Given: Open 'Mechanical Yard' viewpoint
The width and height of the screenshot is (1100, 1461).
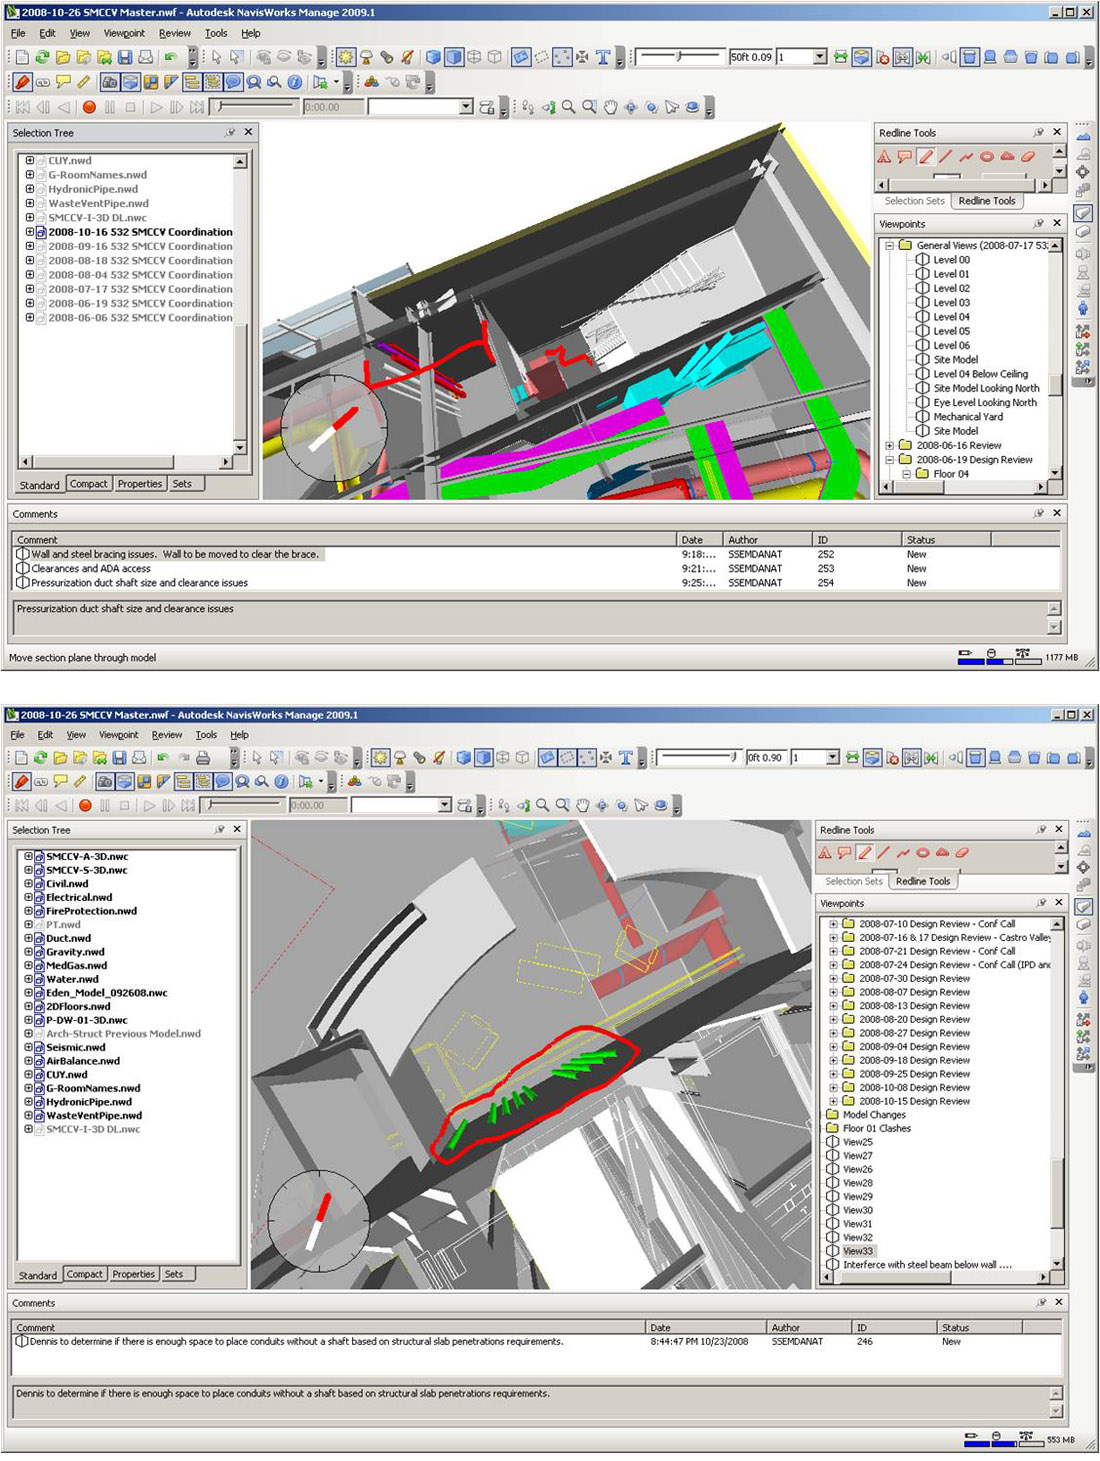Looking at the screenshot, I should tap(968, 417).
